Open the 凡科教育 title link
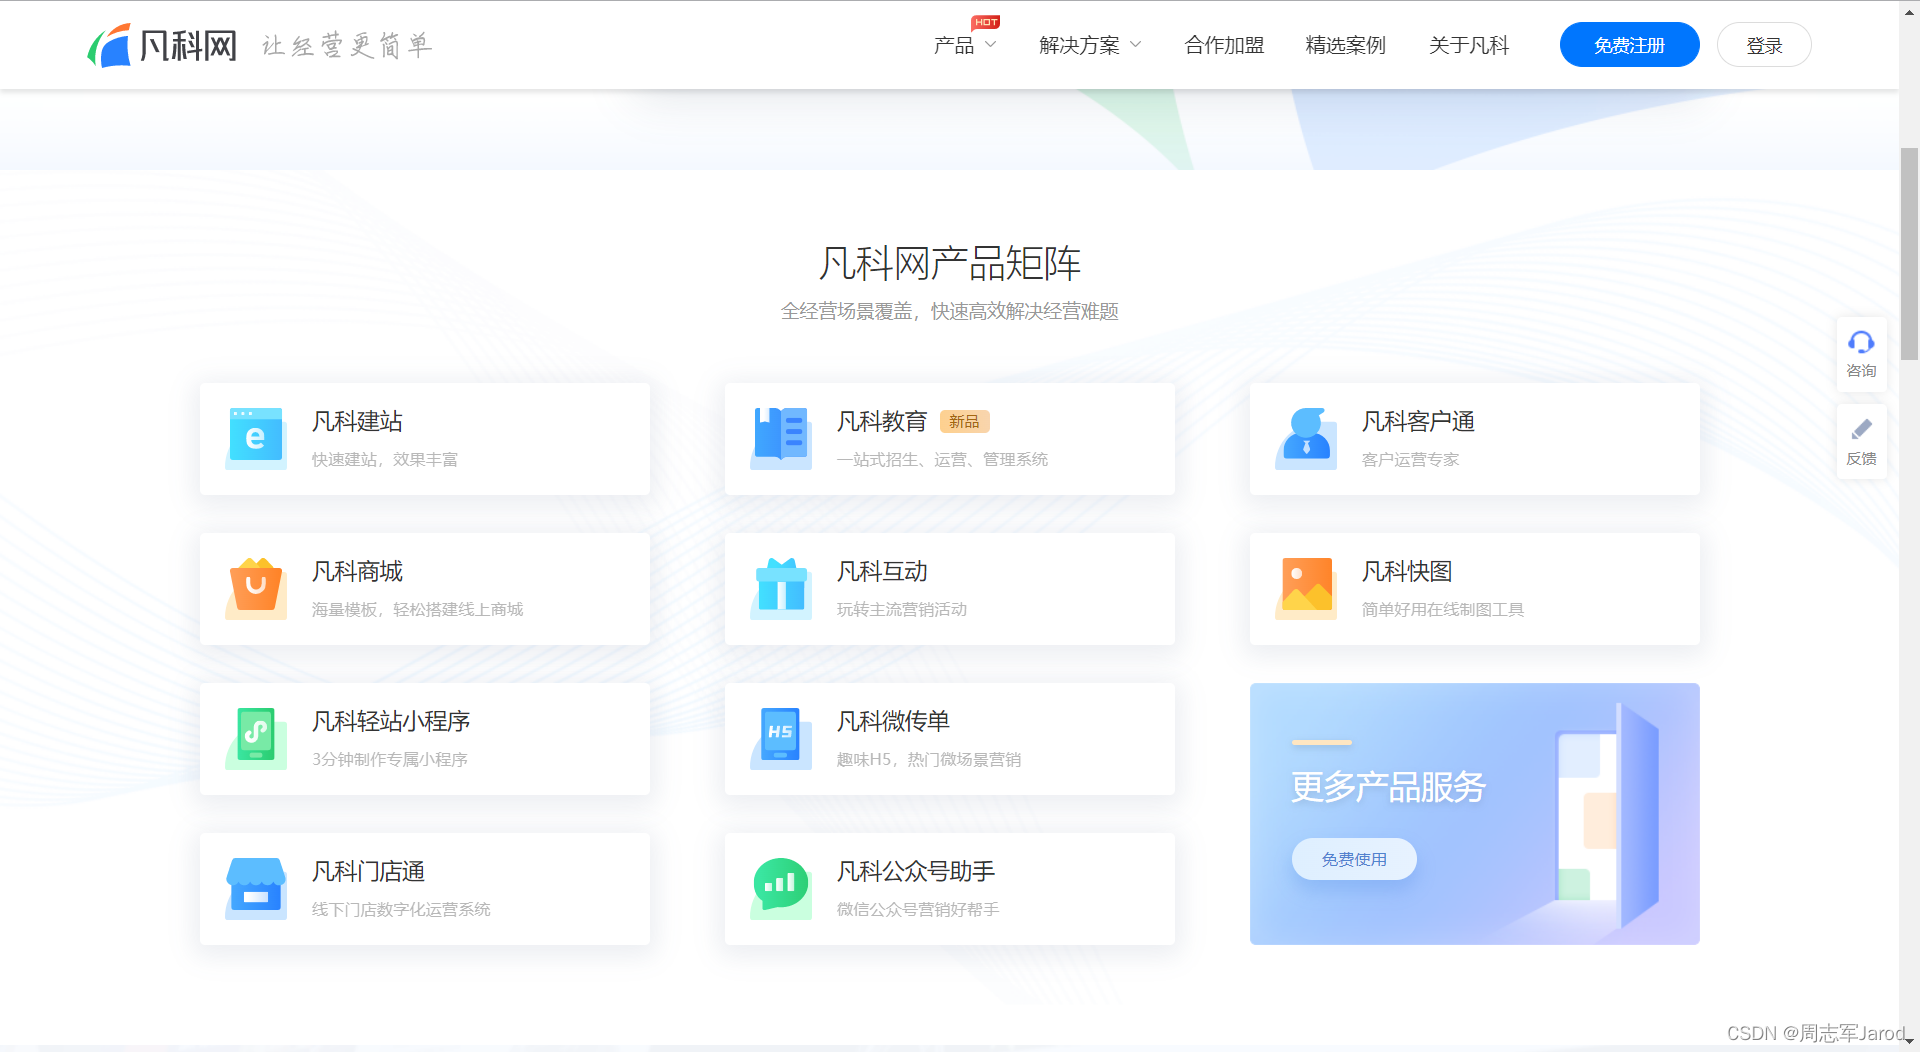Viewport: 1920px width, 1052px height. click(882, 422)
